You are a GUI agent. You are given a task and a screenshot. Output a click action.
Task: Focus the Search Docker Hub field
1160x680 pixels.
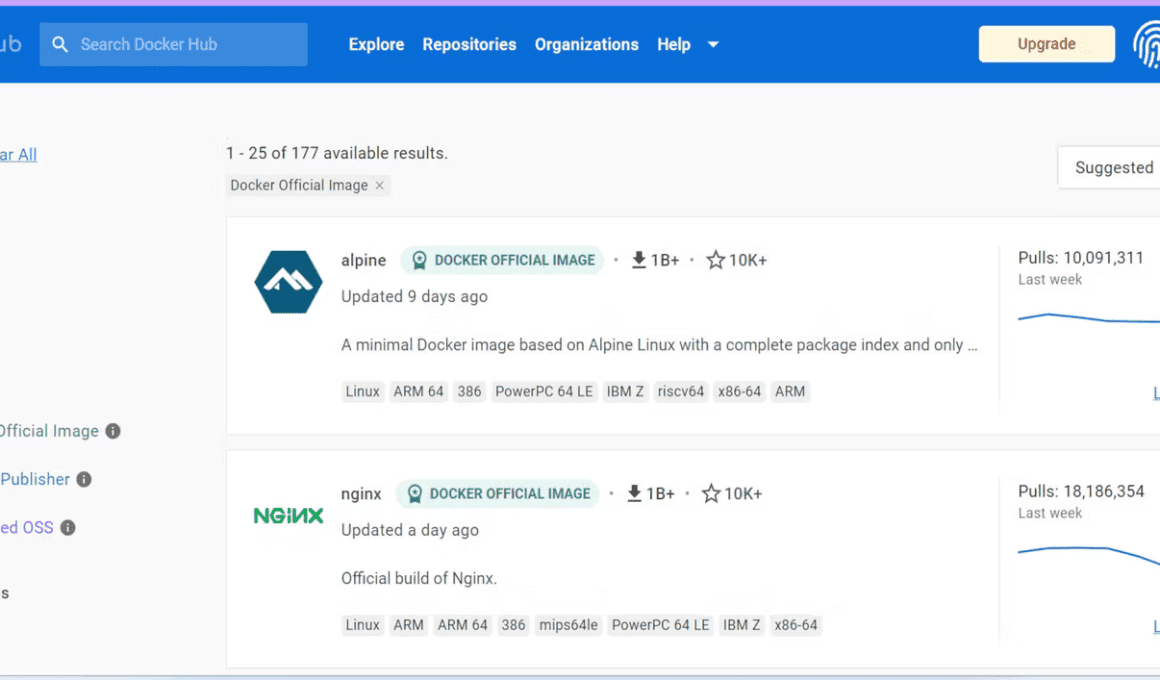173,44
